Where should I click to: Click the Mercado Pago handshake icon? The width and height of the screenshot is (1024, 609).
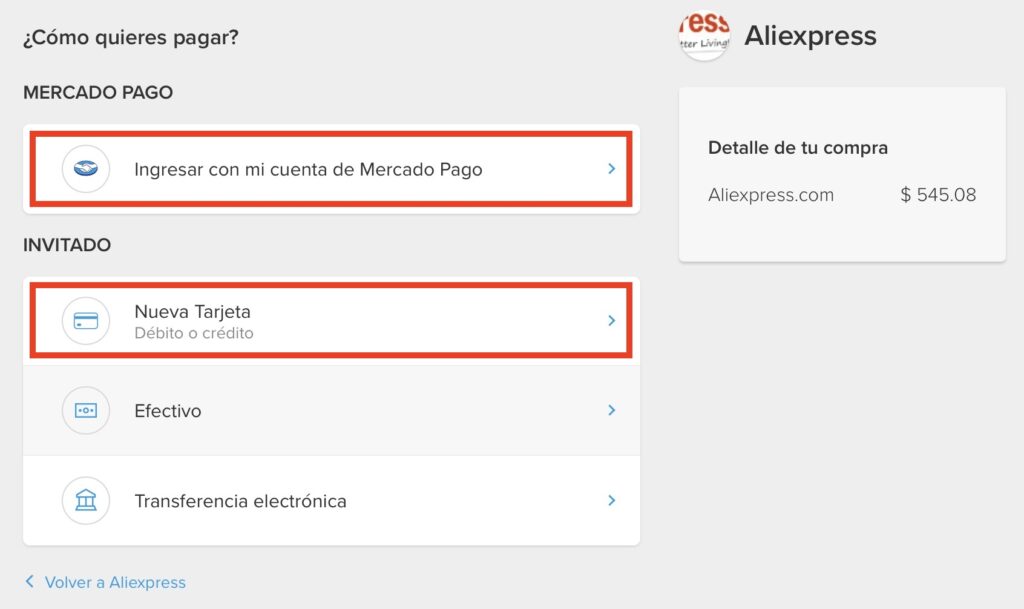[86, 168]
